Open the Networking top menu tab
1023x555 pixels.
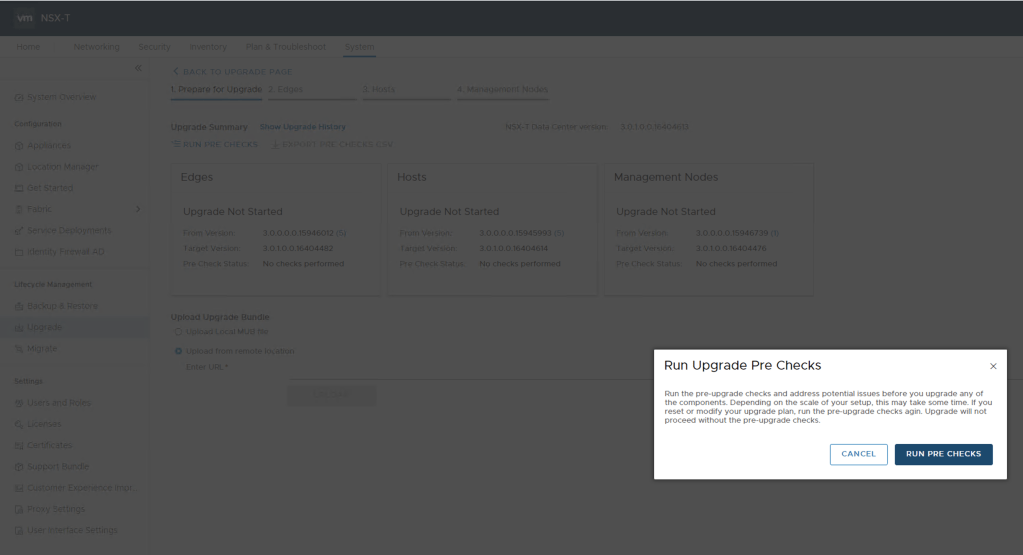[96, 47]
